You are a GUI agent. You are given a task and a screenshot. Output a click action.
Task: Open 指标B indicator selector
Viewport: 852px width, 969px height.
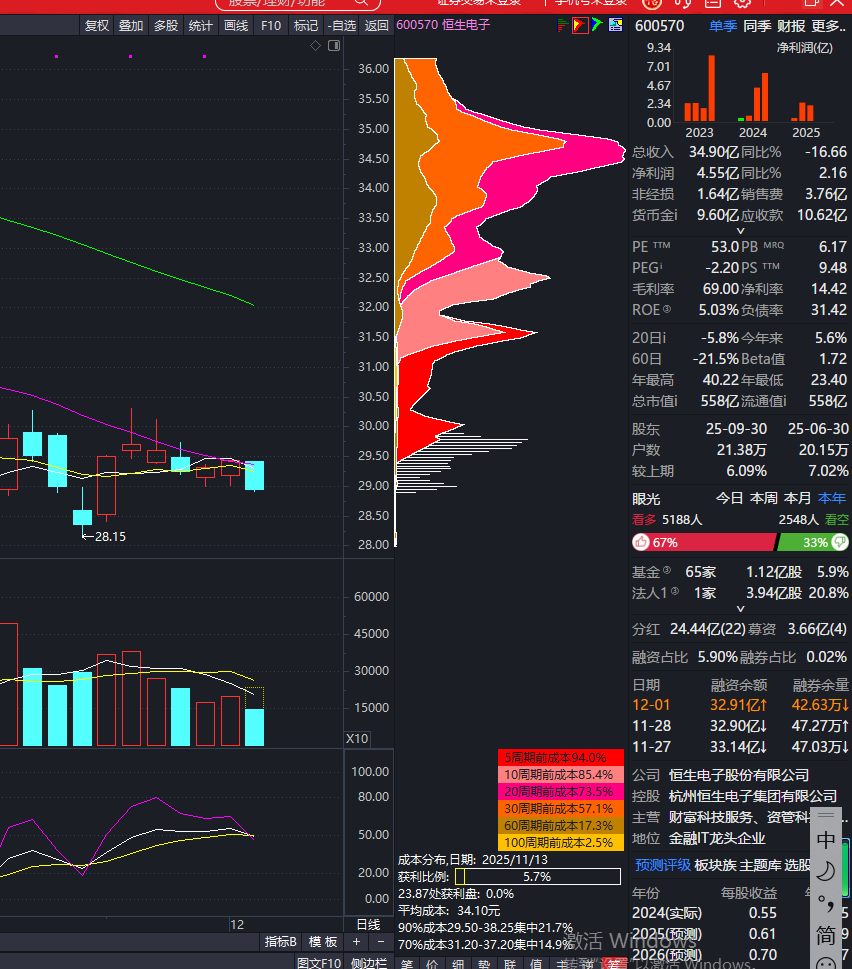point(280,941)
